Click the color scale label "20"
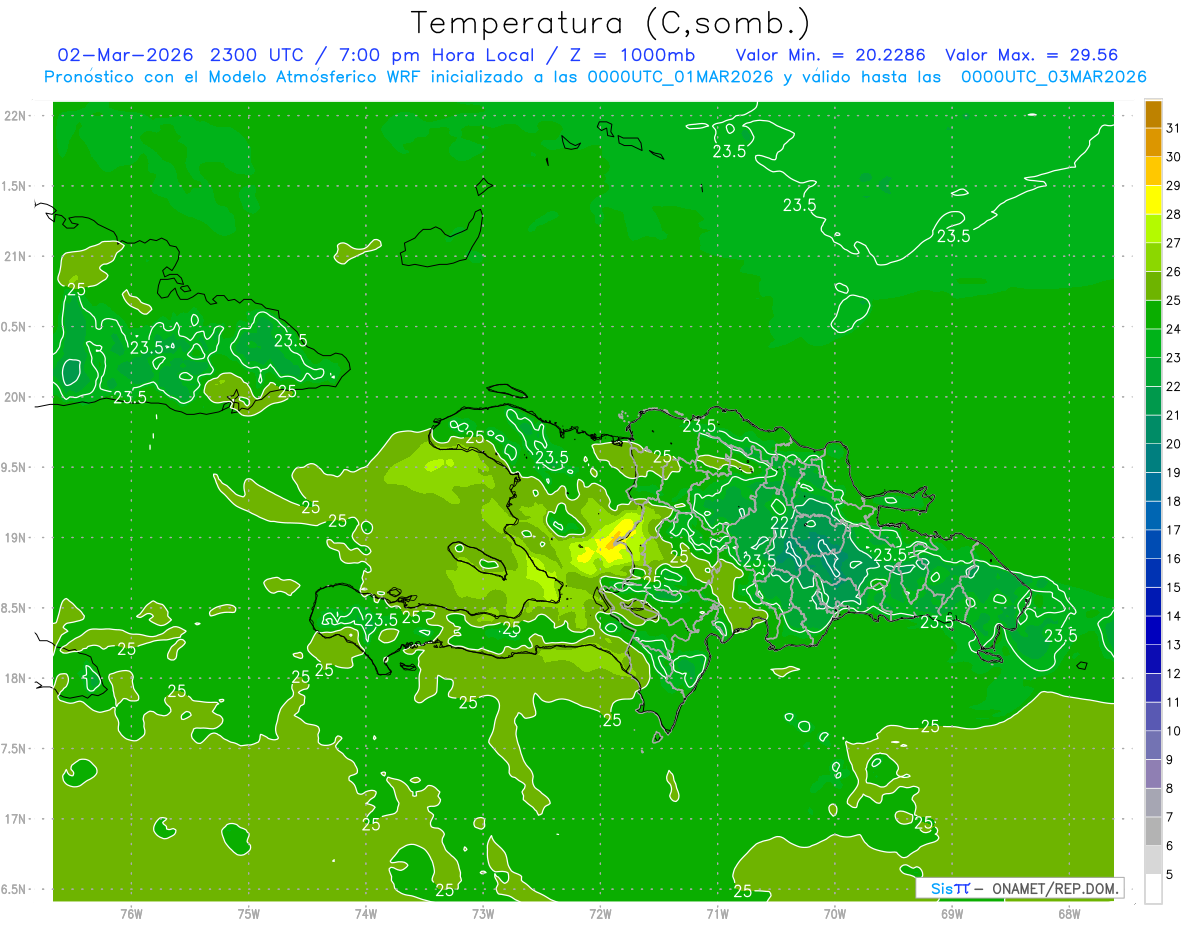 pos(1174,444)
